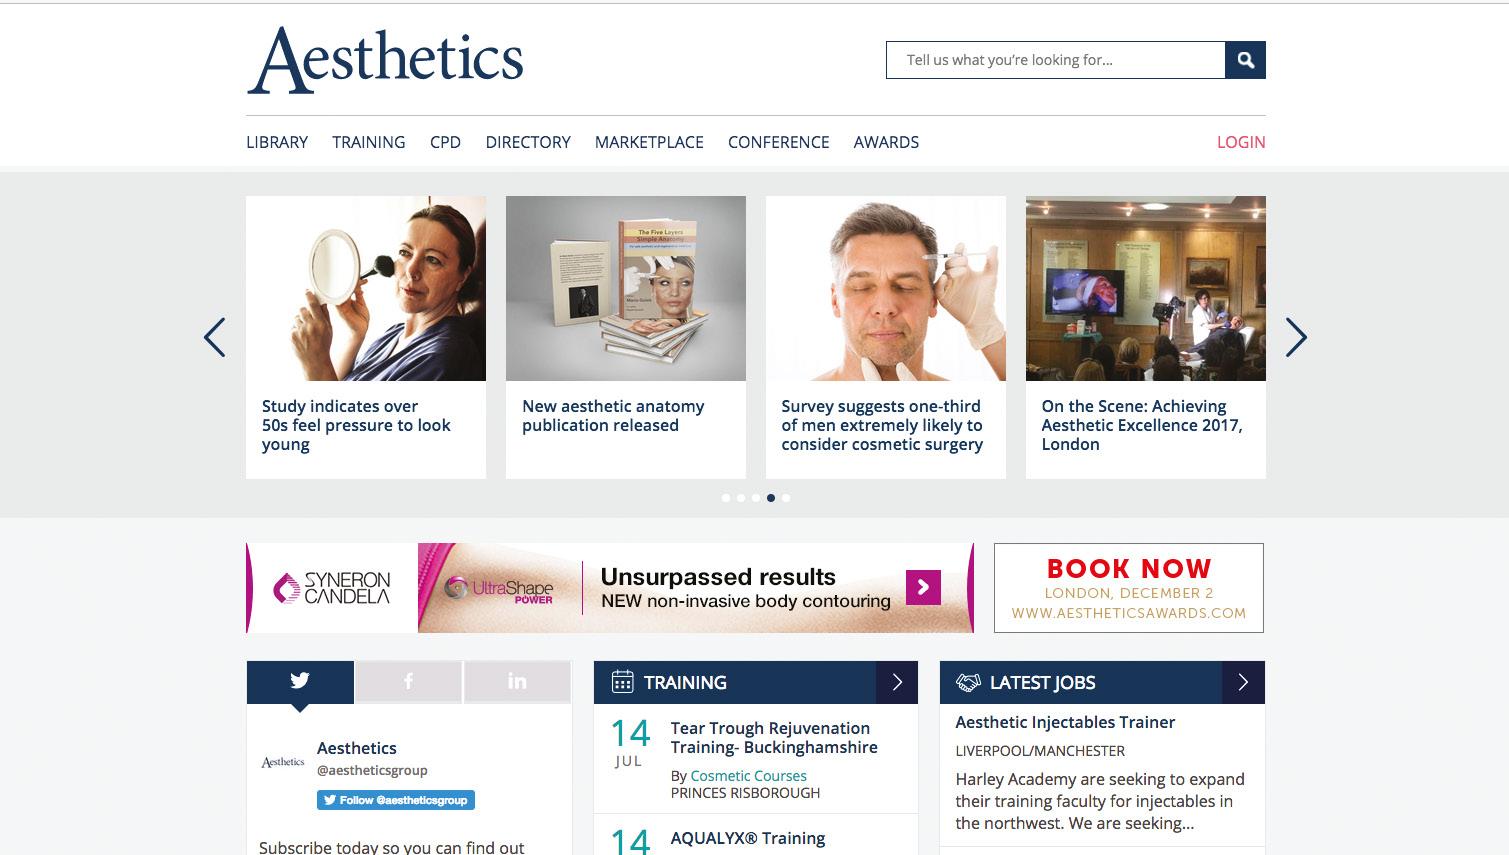
Task: Click the Training calendar icon
Action: pyautogui.click(x=622, y=682)
